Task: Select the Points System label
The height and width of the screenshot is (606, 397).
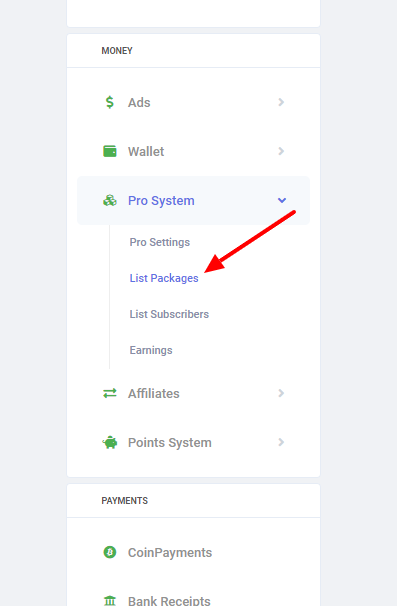Action: (x=170, y=443)
